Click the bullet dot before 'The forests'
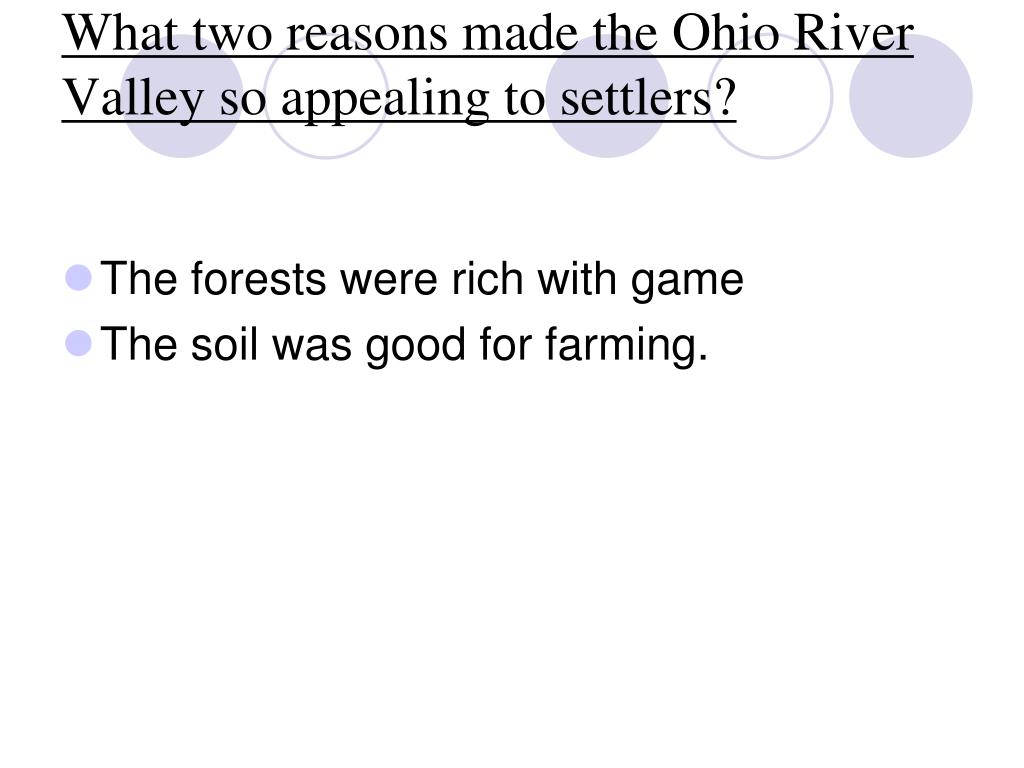The height and width of the screenshot is (768, 1024). pos(78,278)
